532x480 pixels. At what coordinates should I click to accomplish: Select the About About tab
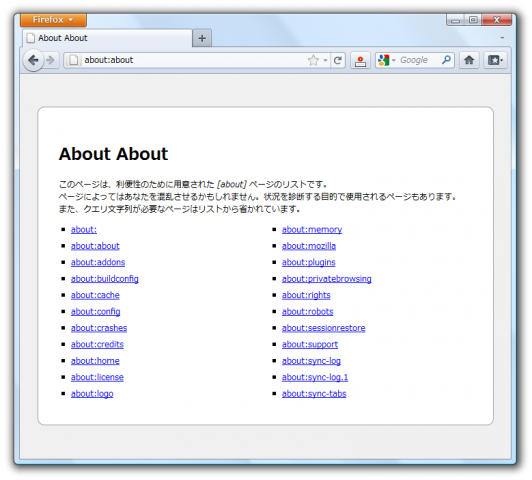[x=107, y=38]
